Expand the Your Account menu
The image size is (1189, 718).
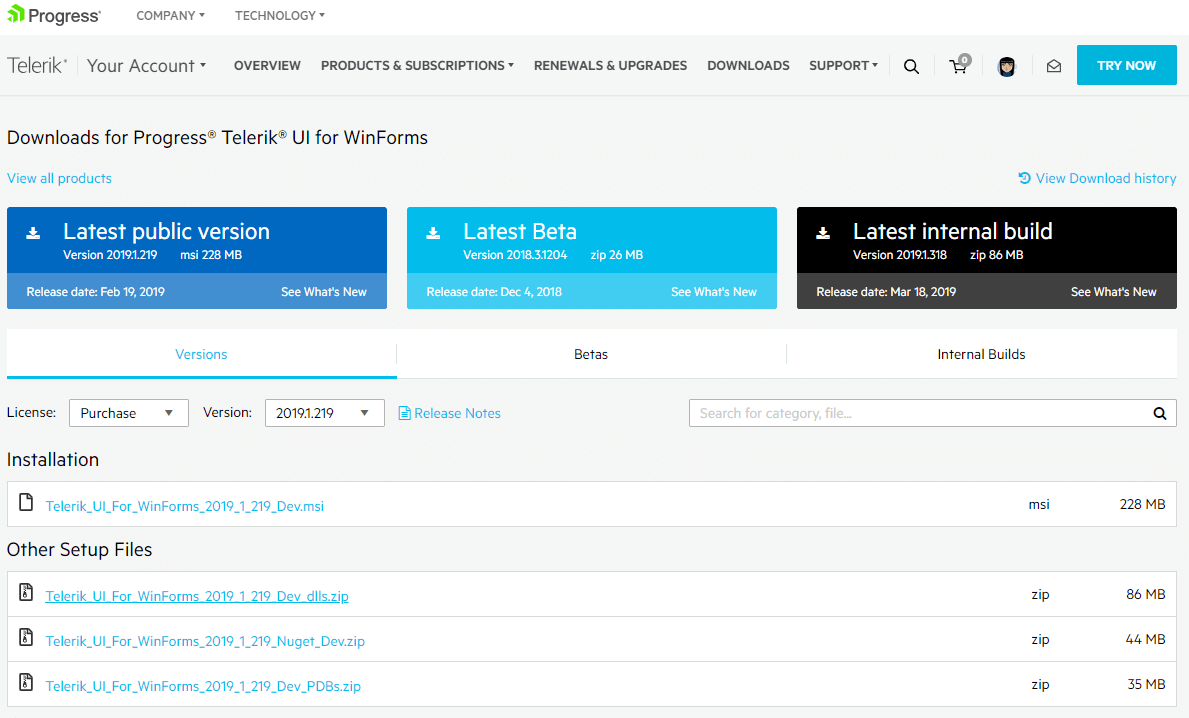146,65
